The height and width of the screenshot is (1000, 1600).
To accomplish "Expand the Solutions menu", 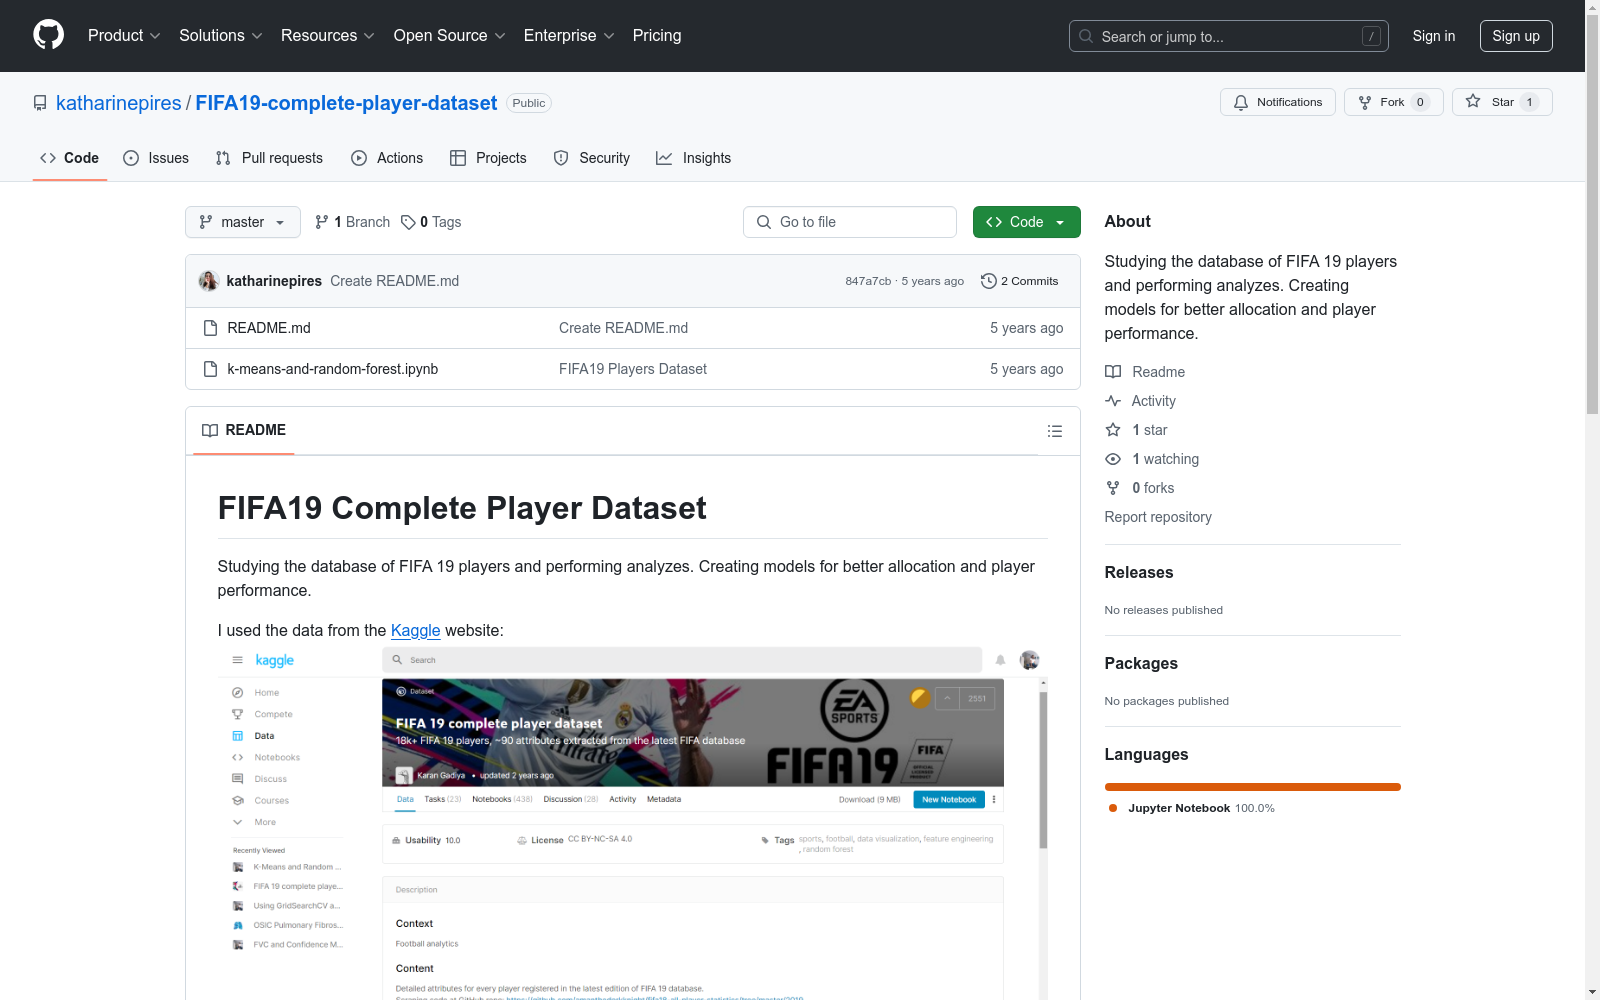I will coord(221,36).
